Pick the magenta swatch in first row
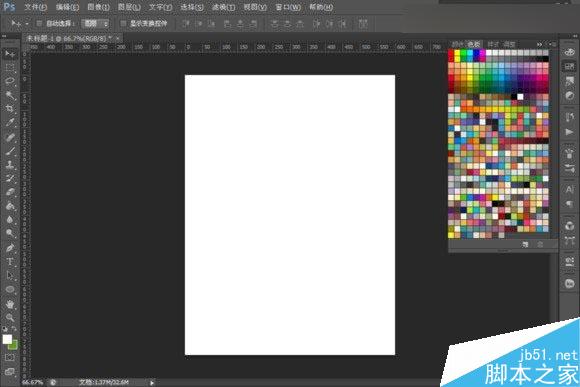 click(x=482, y=54)
